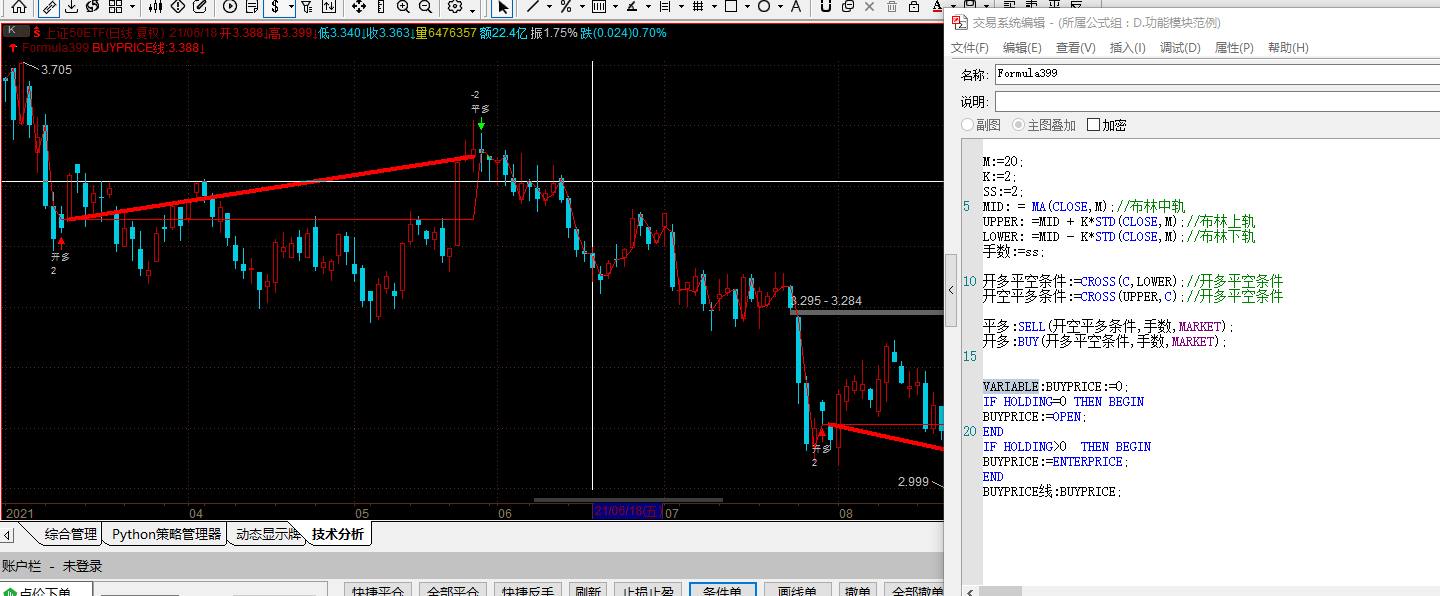Viewport: 1440px width, 596px height.
Task: Click the diamond alert warning icon
Action: pyautogui.click(x=178, y=7)
